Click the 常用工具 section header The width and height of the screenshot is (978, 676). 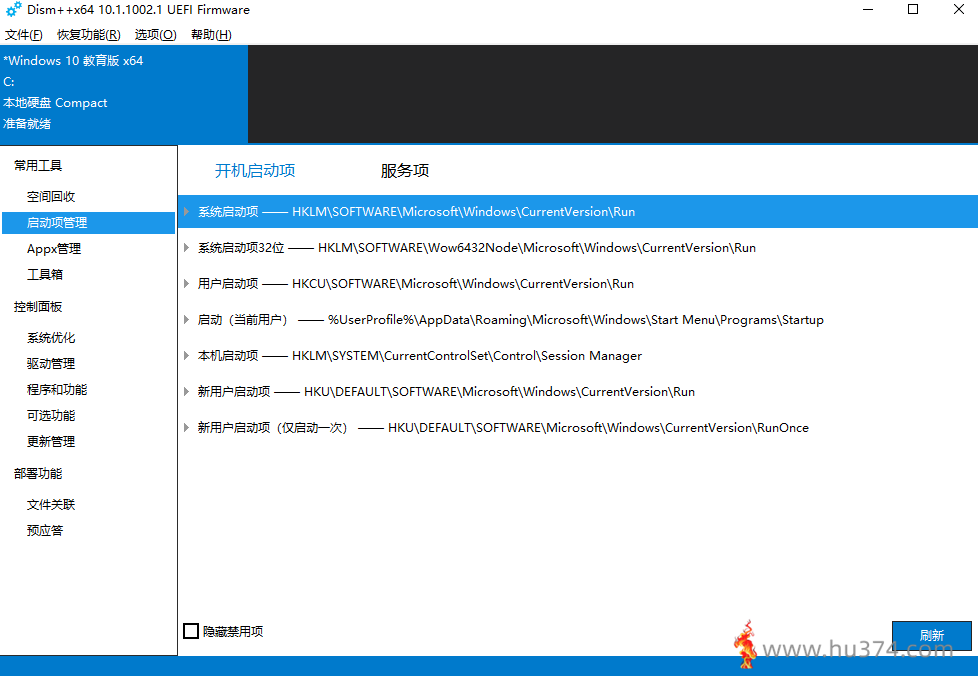pyautogui.click(x=38, y=165)
